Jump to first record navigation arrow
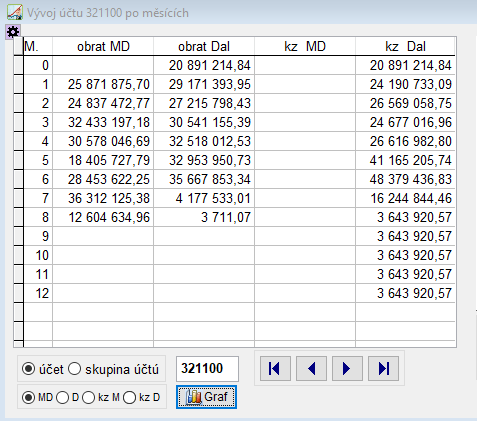The image size is (477, 421). pyautogui.click(x=275, y=369)
